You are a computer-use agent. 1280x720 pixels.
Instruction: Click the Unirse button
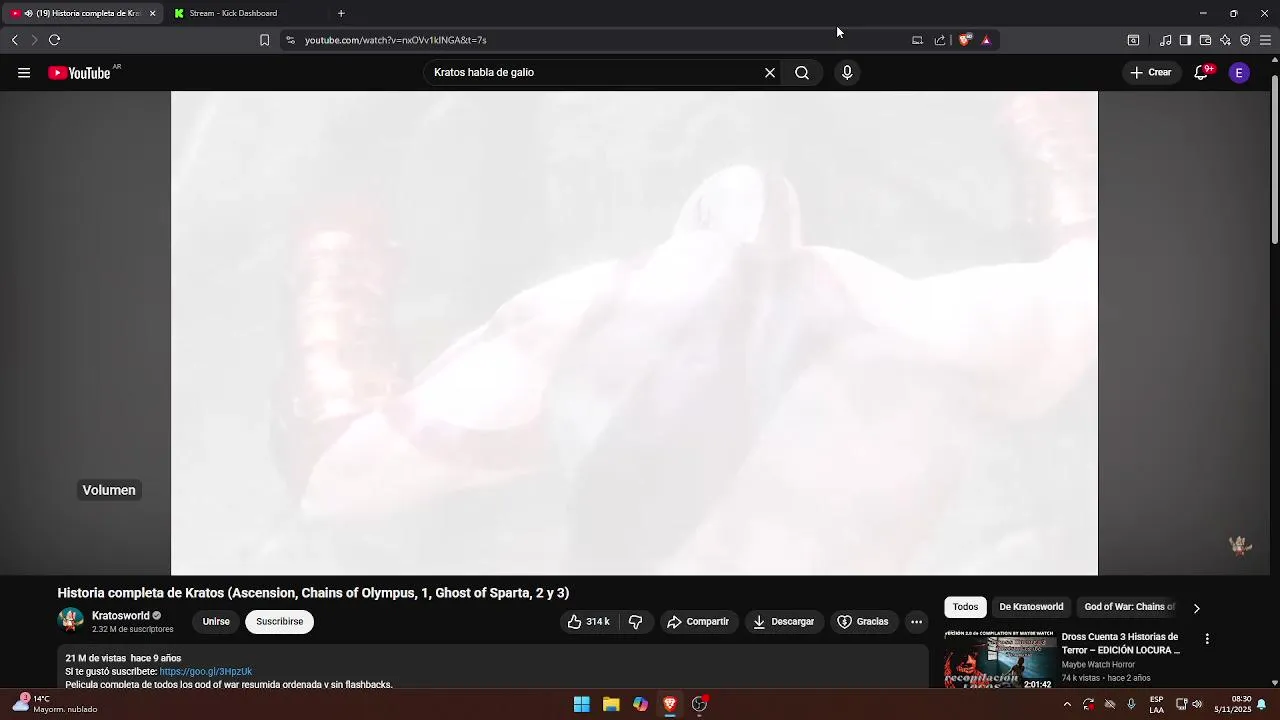click(x=216, y=621)
